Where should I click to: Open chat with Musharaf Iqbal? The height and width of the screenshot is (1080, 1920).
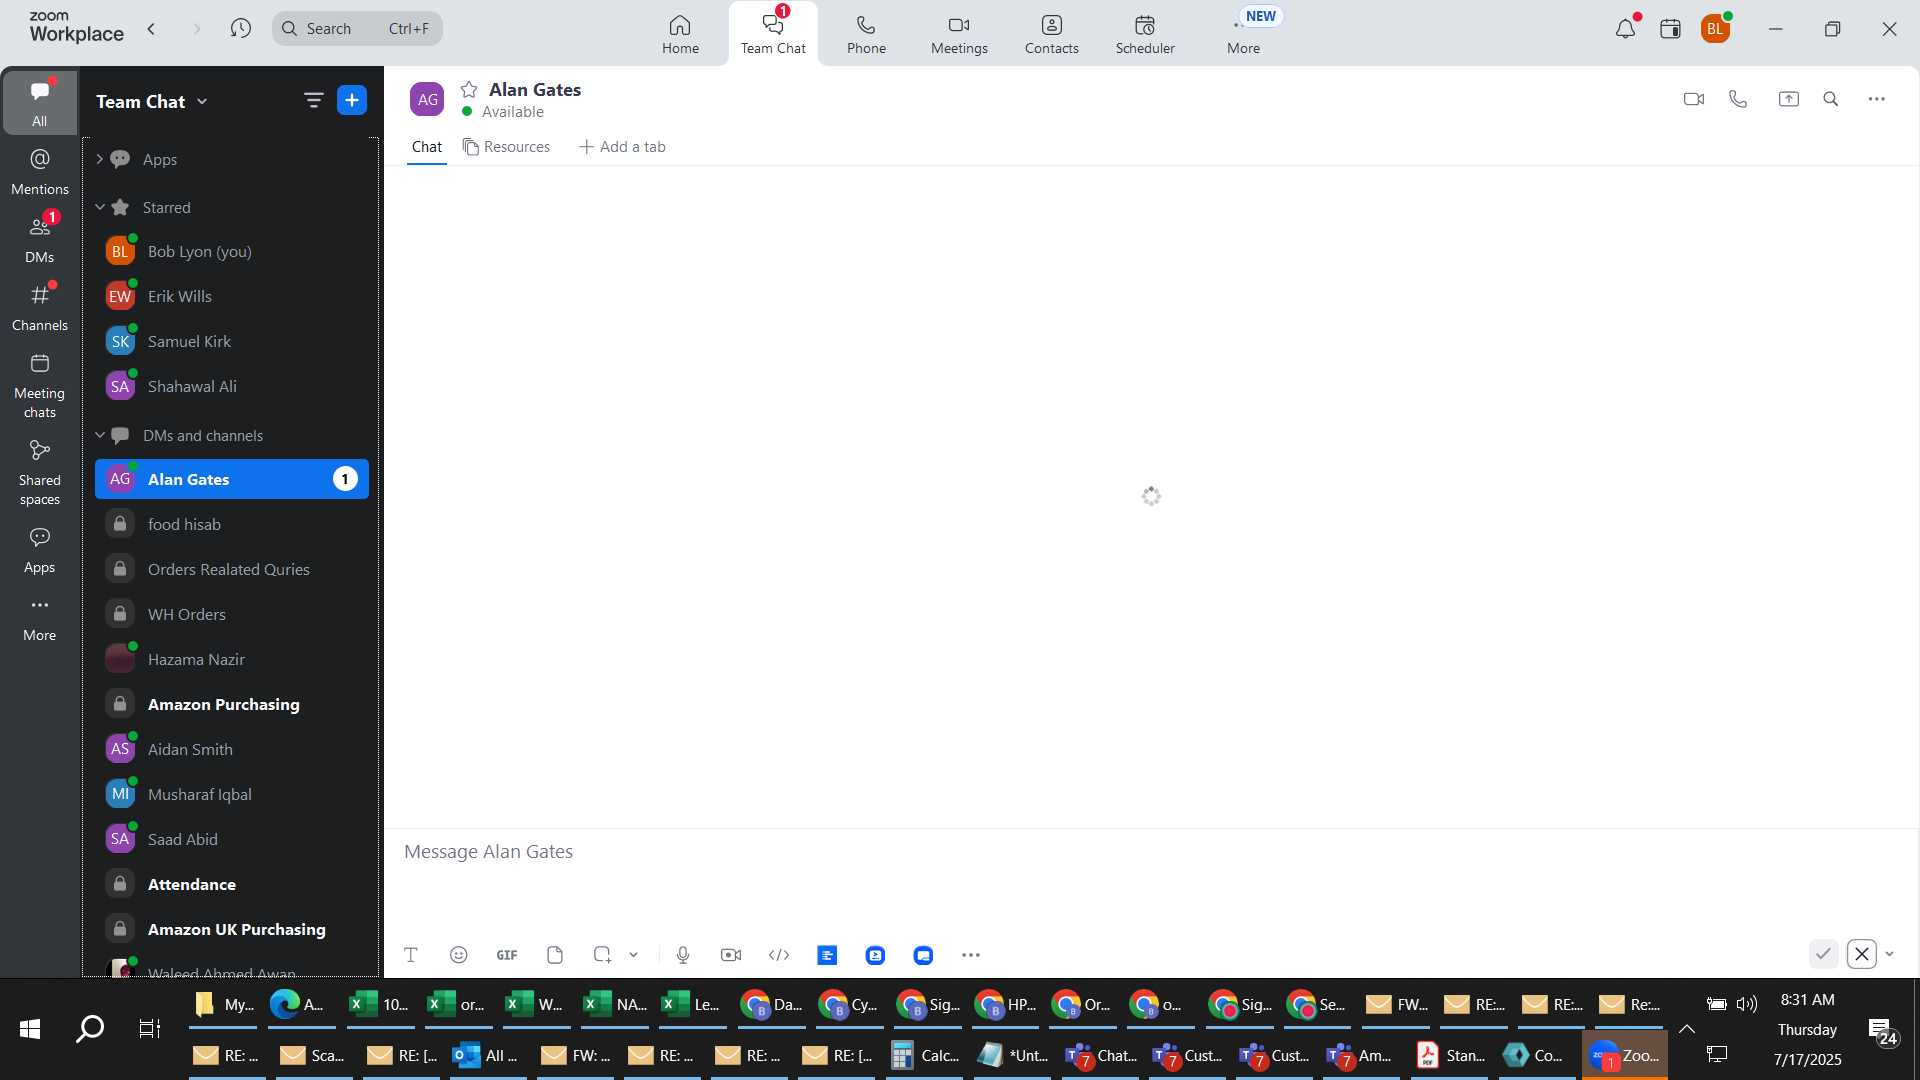232,794
